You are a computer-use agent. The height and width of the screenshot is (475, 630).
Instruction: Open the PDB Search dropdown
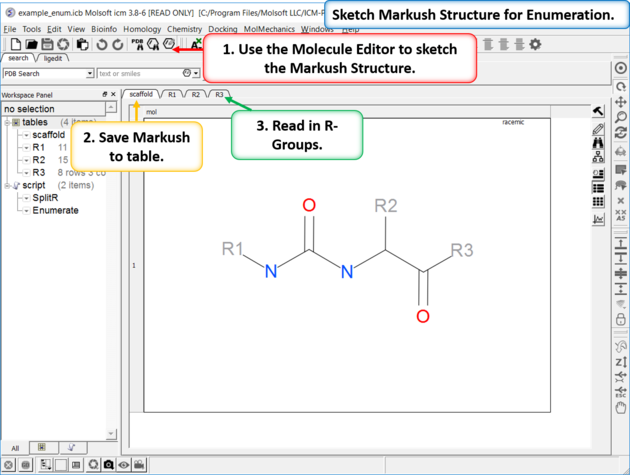click(x=89, y=73)
